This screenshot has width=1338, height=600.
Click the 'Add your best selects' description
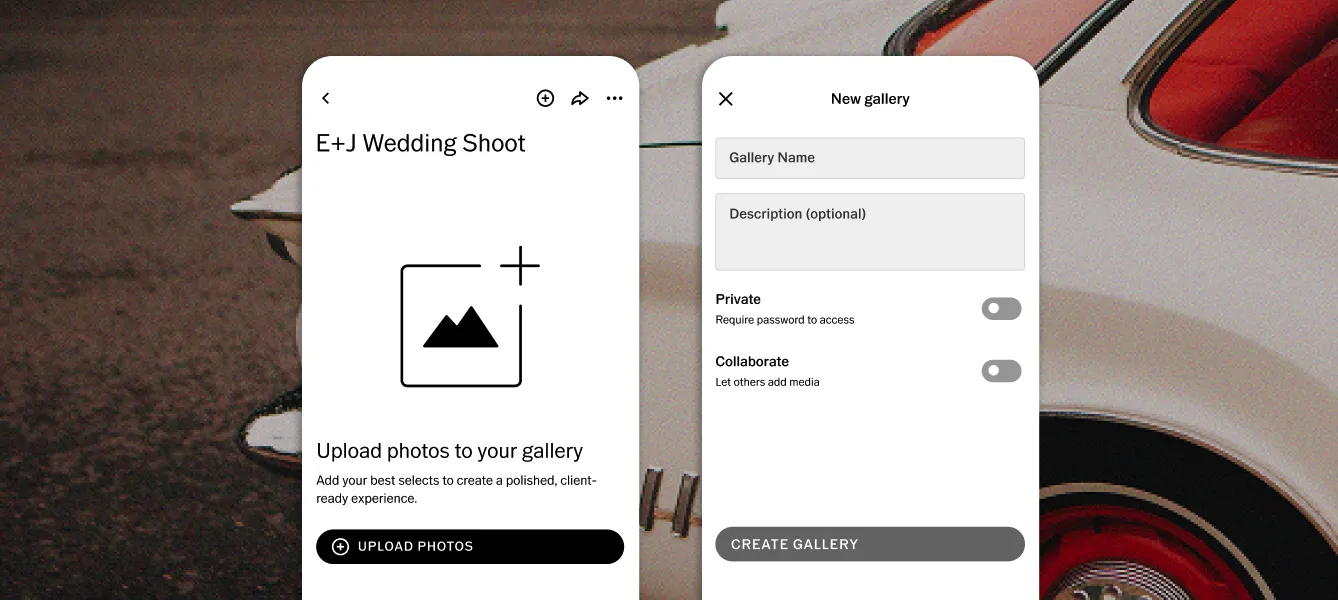pos(456,489)
